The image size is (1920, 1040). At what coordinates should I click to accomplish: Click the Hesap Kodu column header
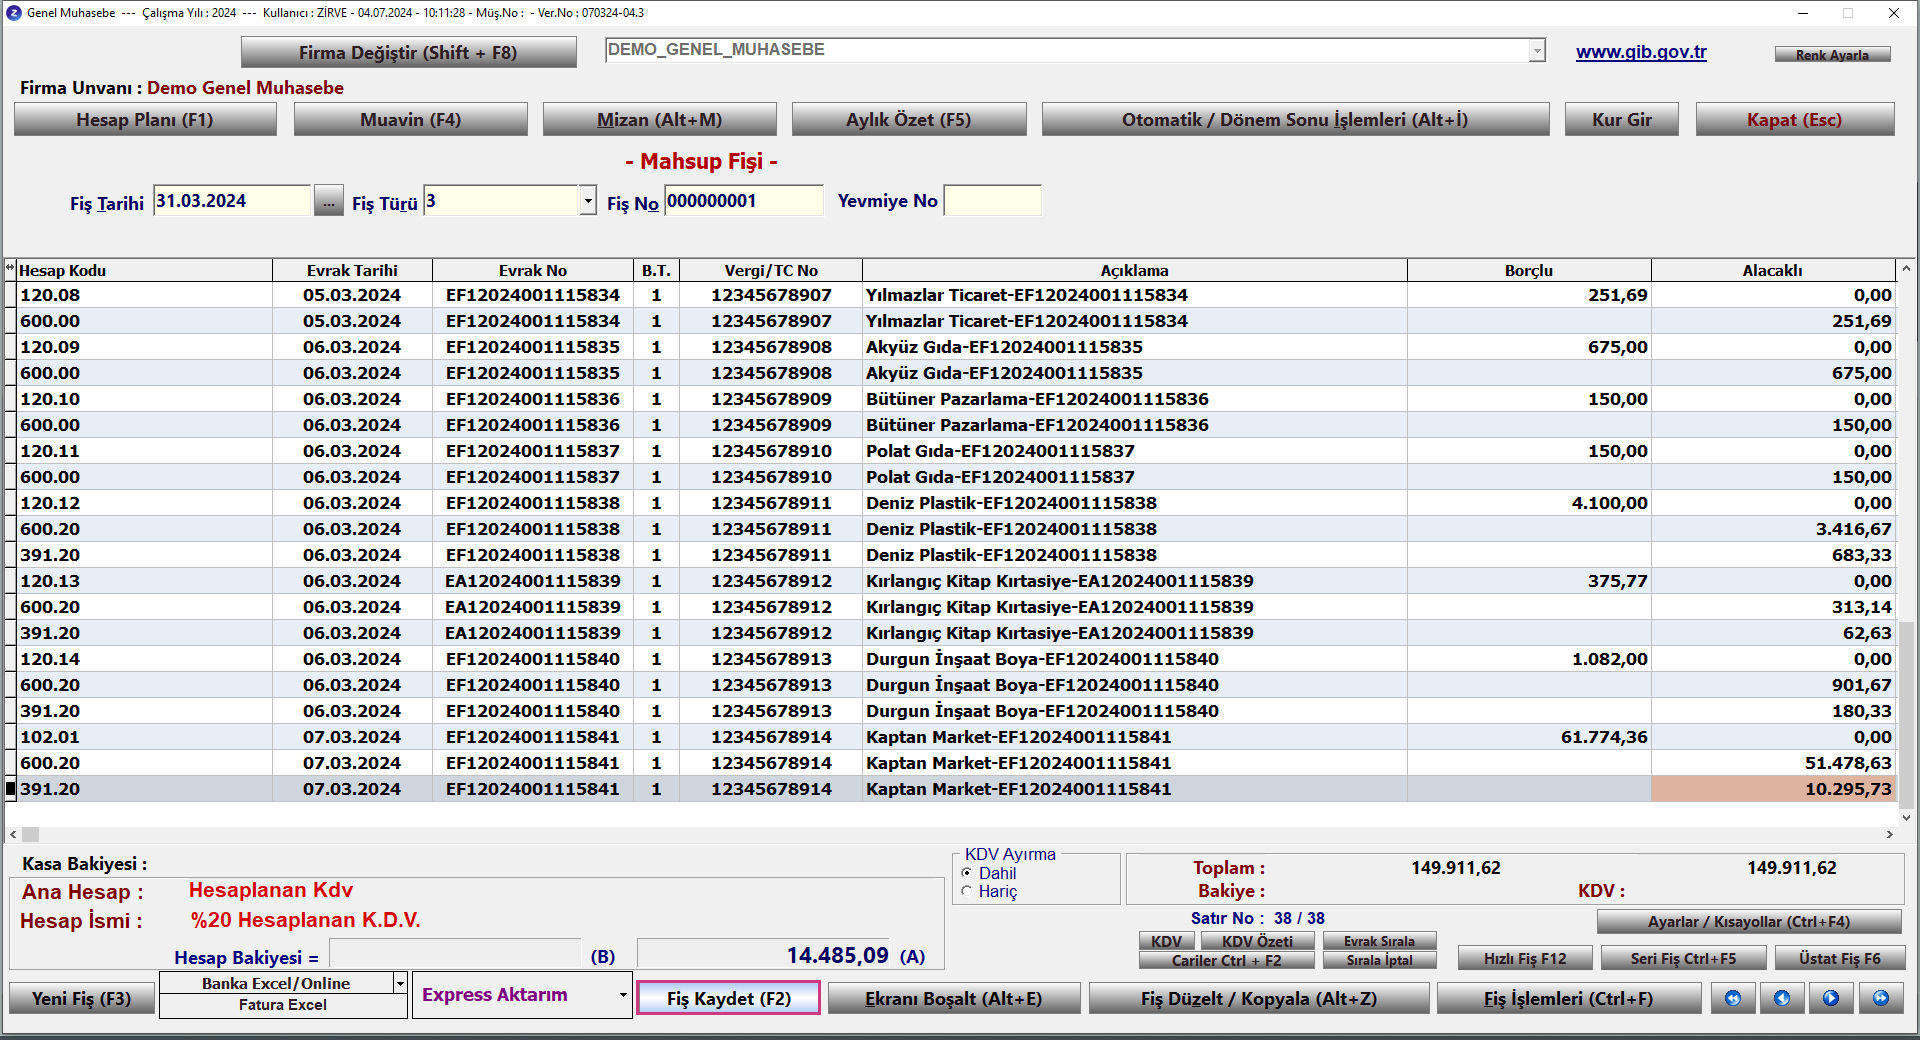[144, 270]
